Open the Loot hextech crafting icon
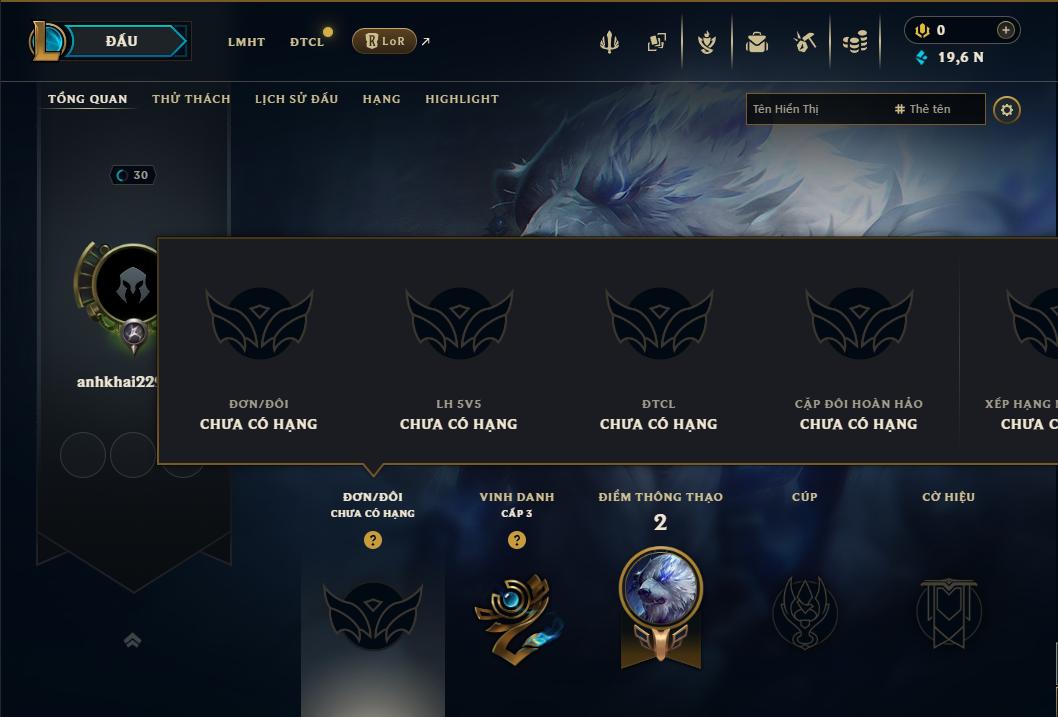This screenshot has width=1058, height=717. (x=804, y=42)
